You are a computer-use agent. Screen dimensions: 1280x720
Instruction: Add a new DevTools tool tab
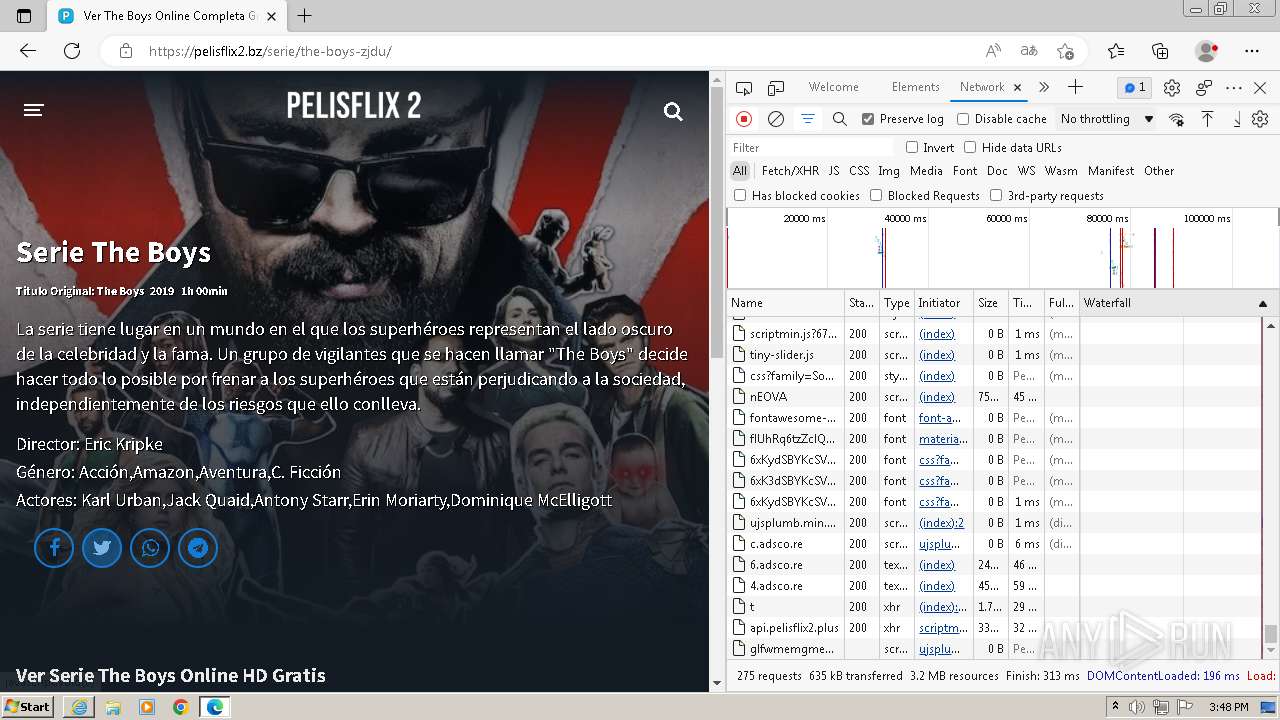point(1076,88)
